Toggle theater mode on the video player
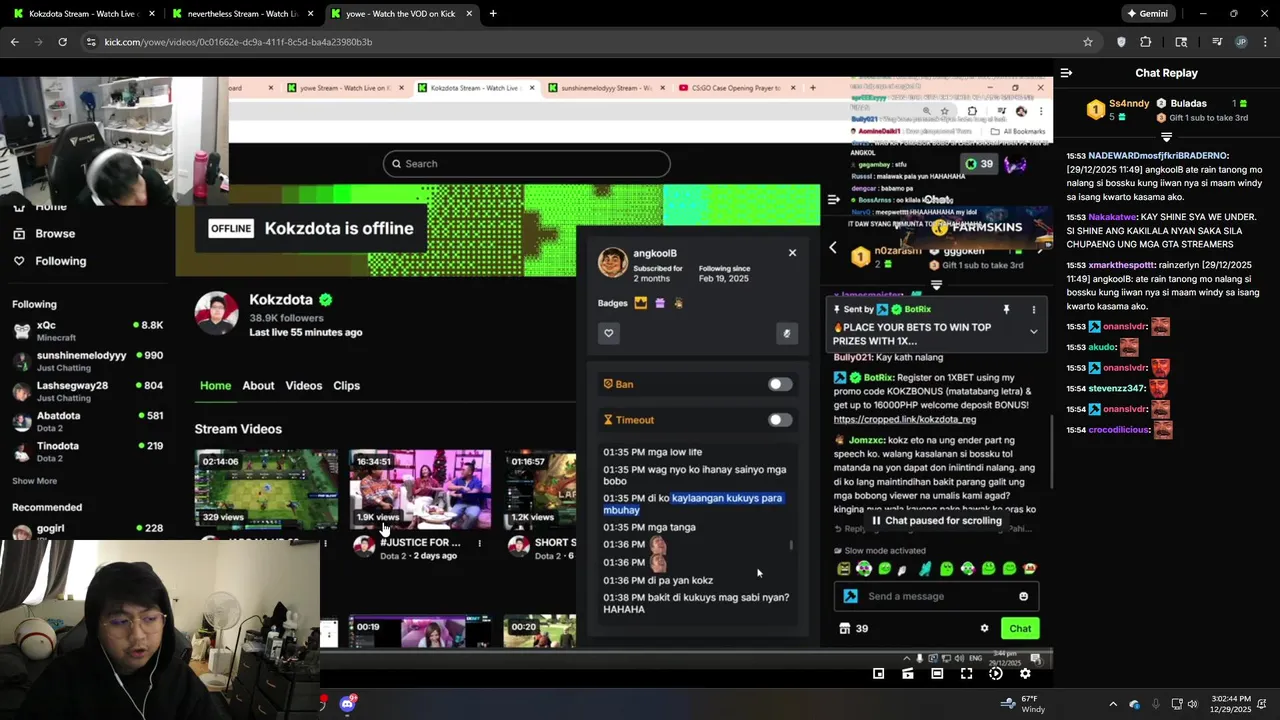 click(x=937, y=674)
